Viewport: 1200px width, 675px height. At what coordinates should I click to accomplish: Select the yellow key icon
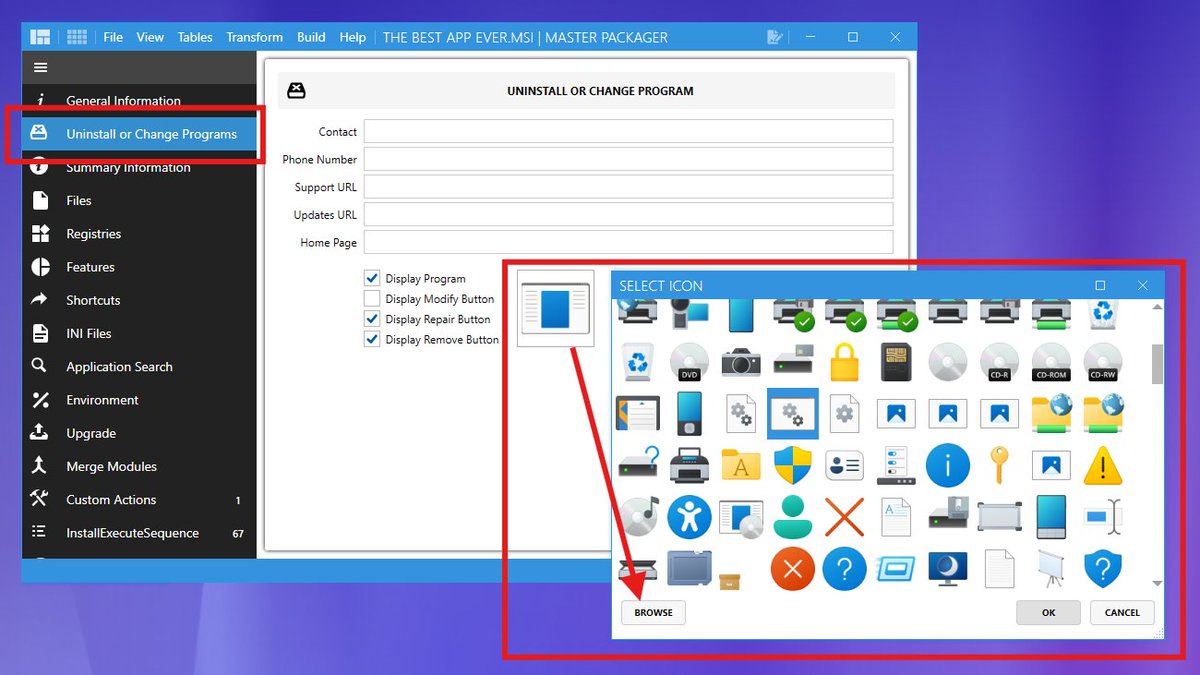coord(999,464)
